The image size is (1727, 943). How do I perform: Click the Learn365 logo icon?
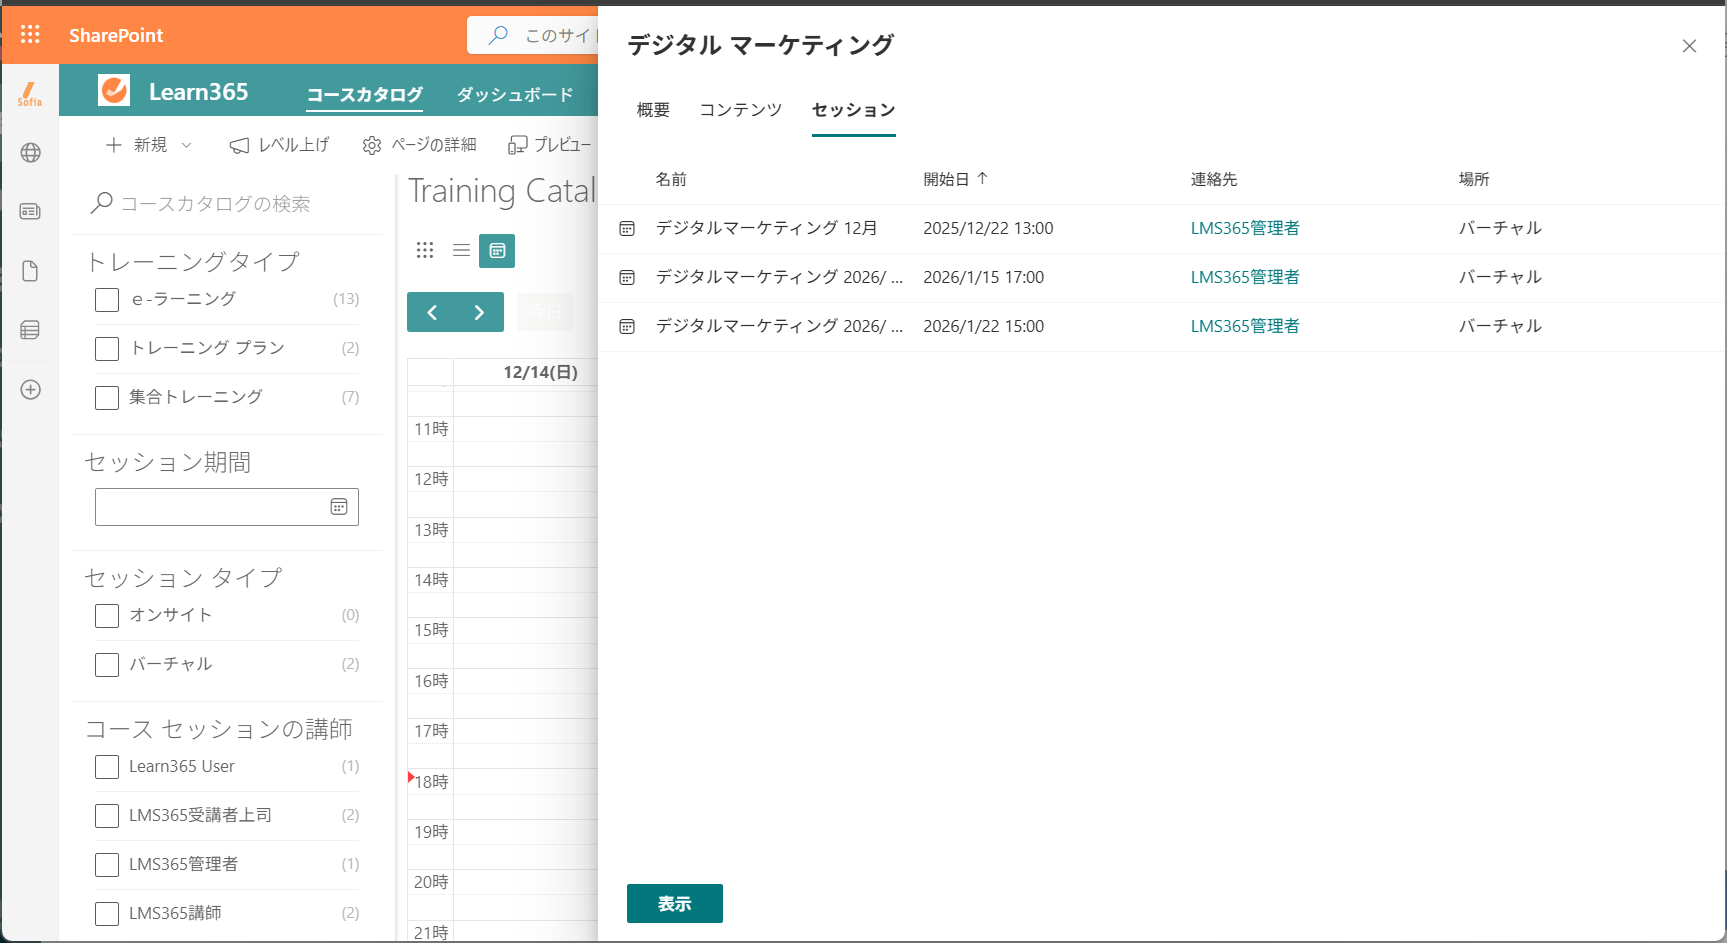click(114, 91)
